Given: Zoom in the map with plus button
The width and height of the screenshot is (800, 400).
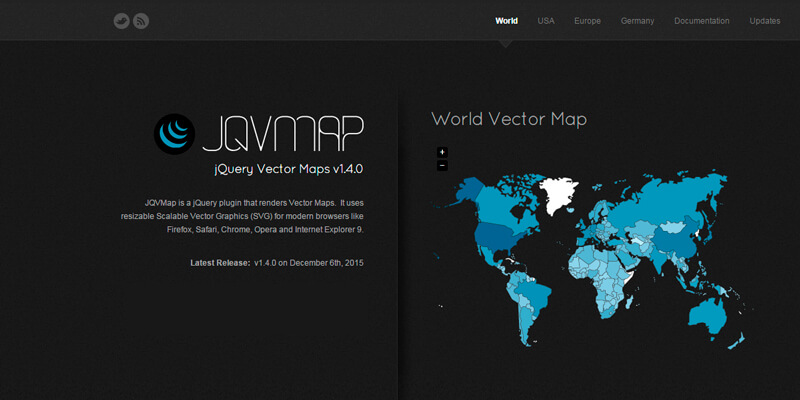Looking at the screenshot, I should click(442, 152).
